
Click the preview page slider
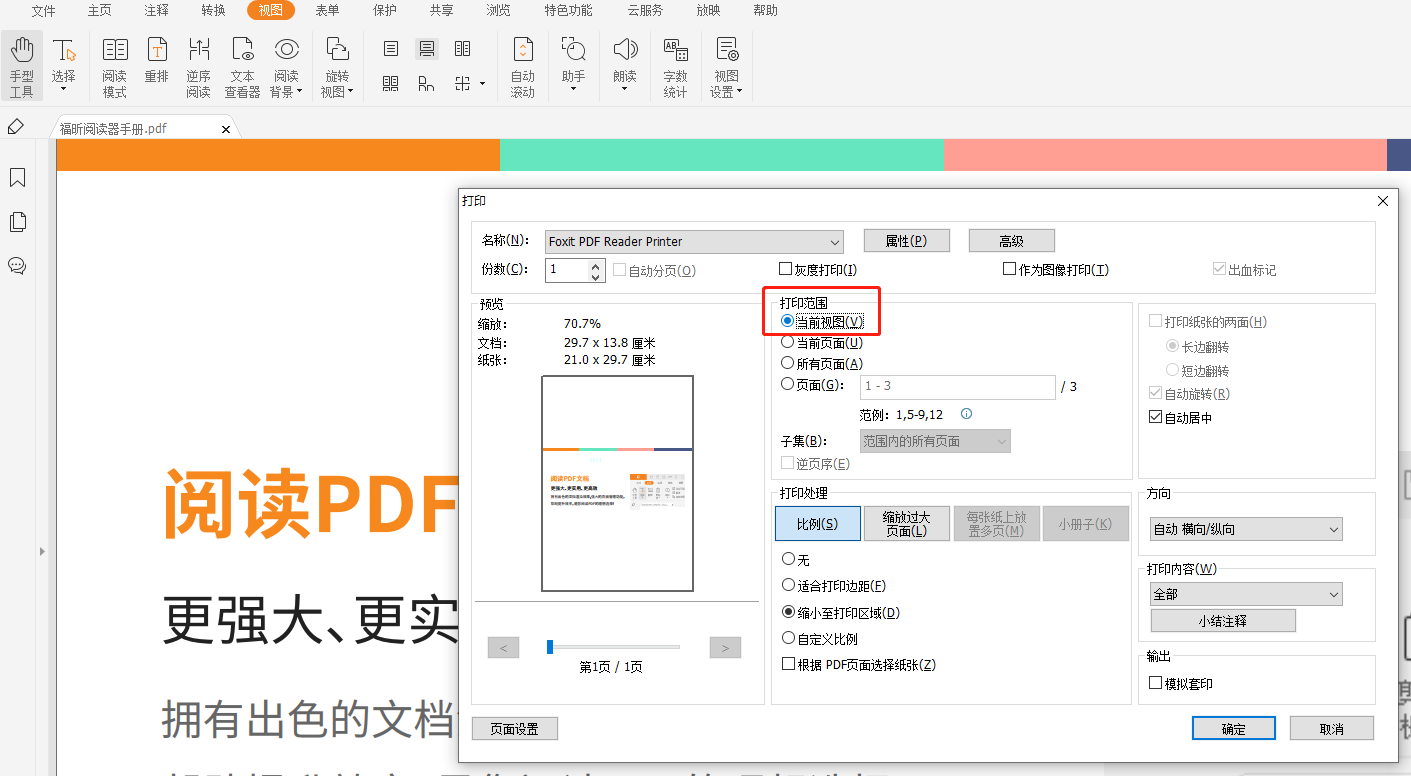pyautogui.click(x=613, y=647)
